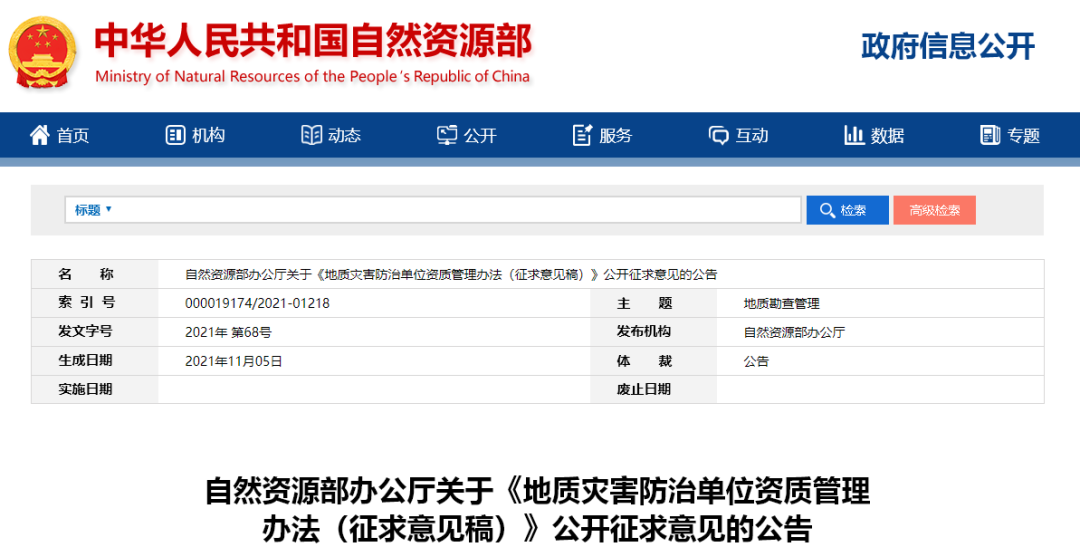The width and height of the screenshot is (1080, 547).
Task: Go to the 数据 menu label
Action: click(887, 136)
